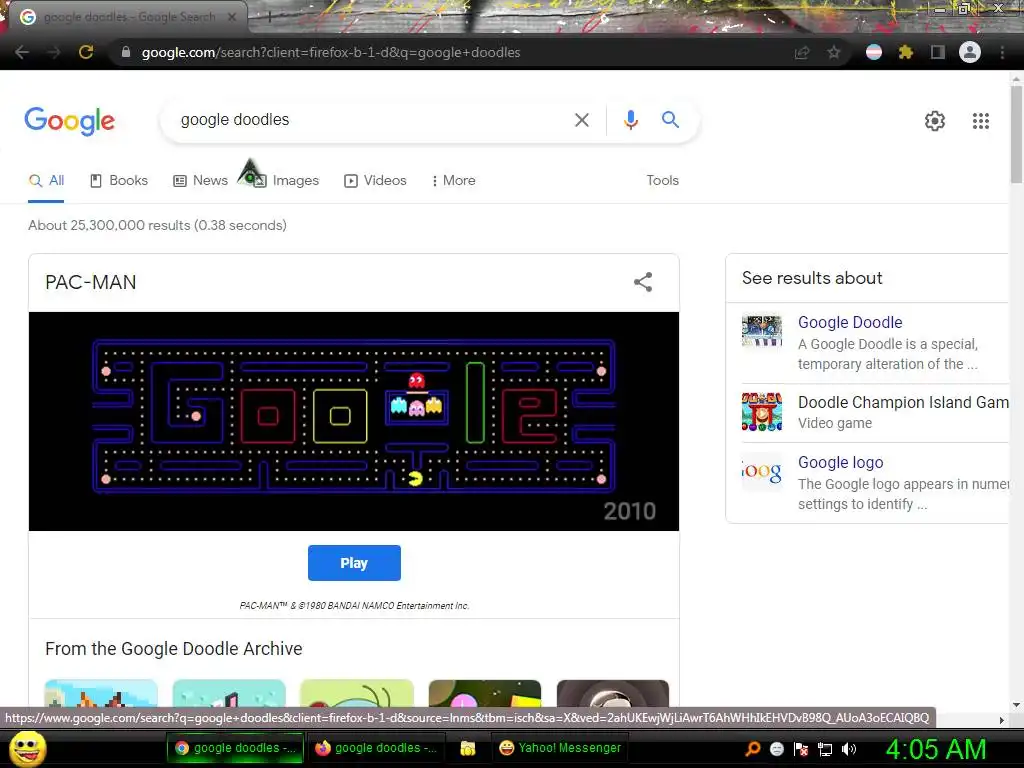
Task: Click the tray search magnifier icon
Action: pos(753,749)
